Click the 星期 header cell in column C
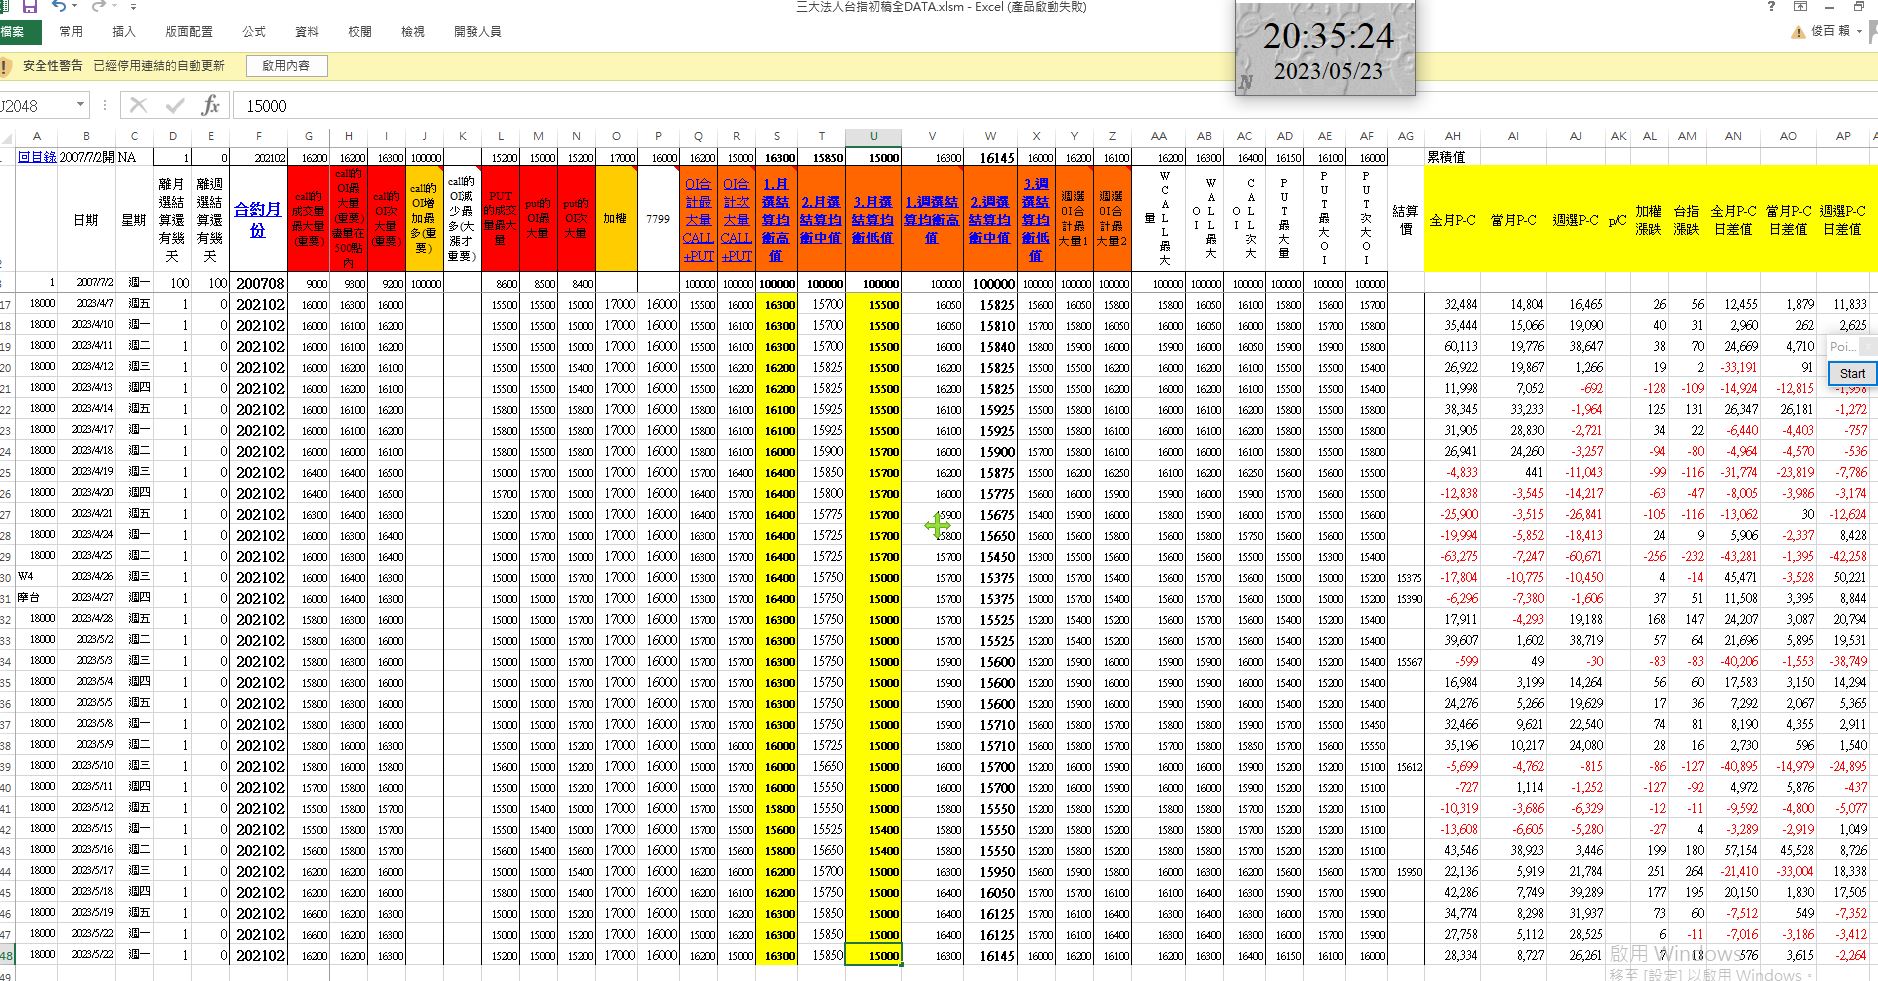This screenshot has width=1878, height=981. click(x=133, y=219)
